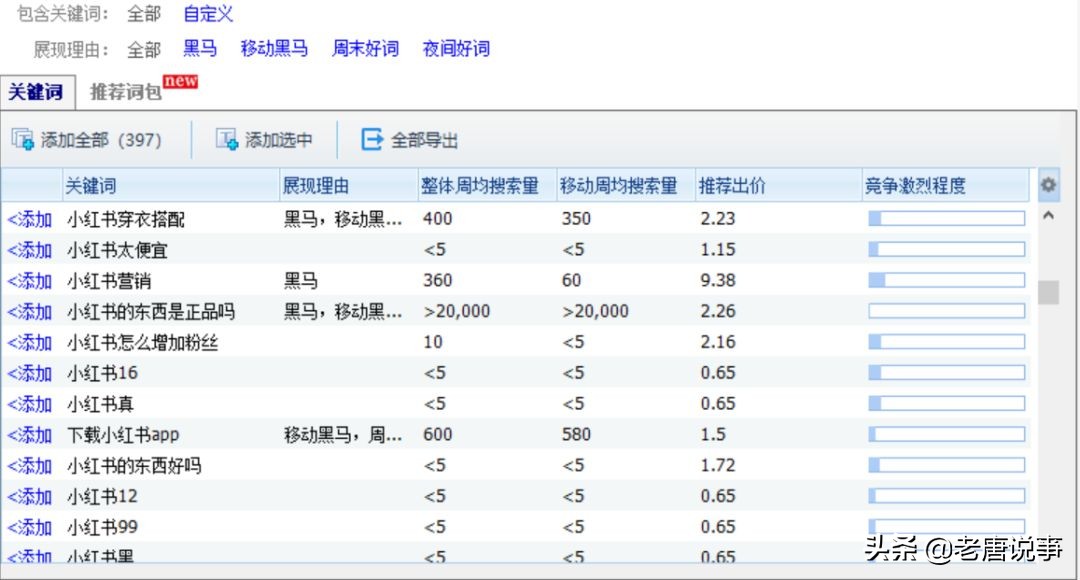Select the 黑马 display reason filter
Screen dimensions: 1080x580
click(x=199, y=48)
